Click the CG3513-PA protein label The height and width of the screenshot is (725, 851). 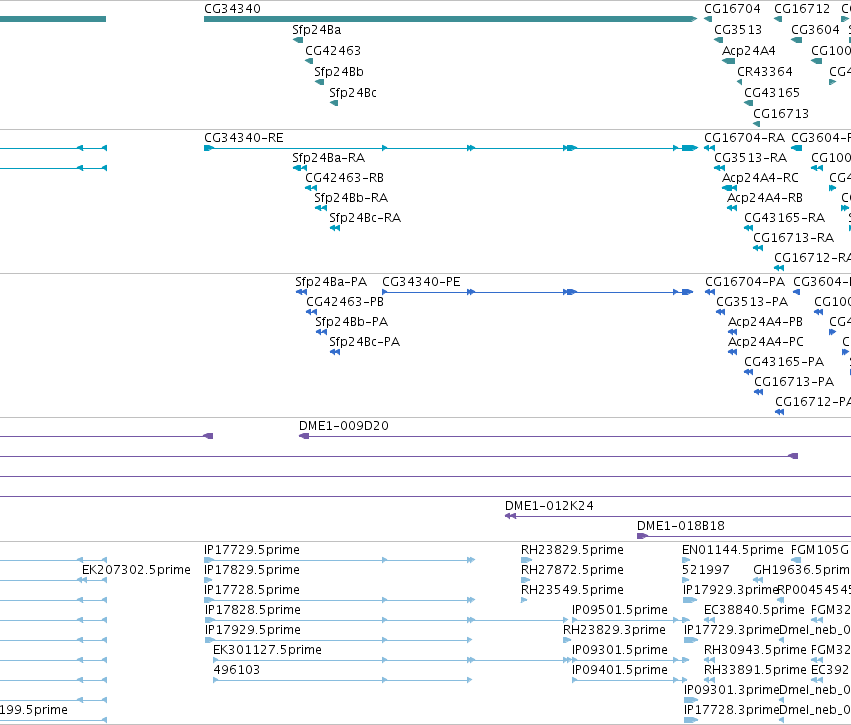coord(752,302)
